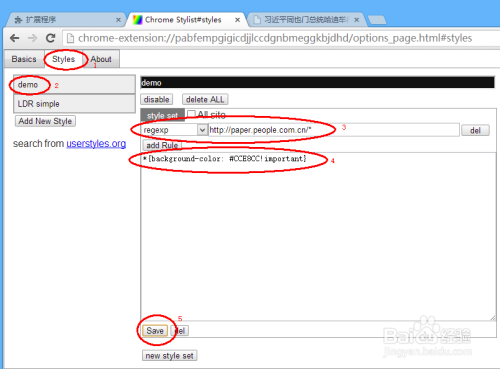
Task: Click the address bar URL
Action: pyautogui.click(x=275, y=38)
